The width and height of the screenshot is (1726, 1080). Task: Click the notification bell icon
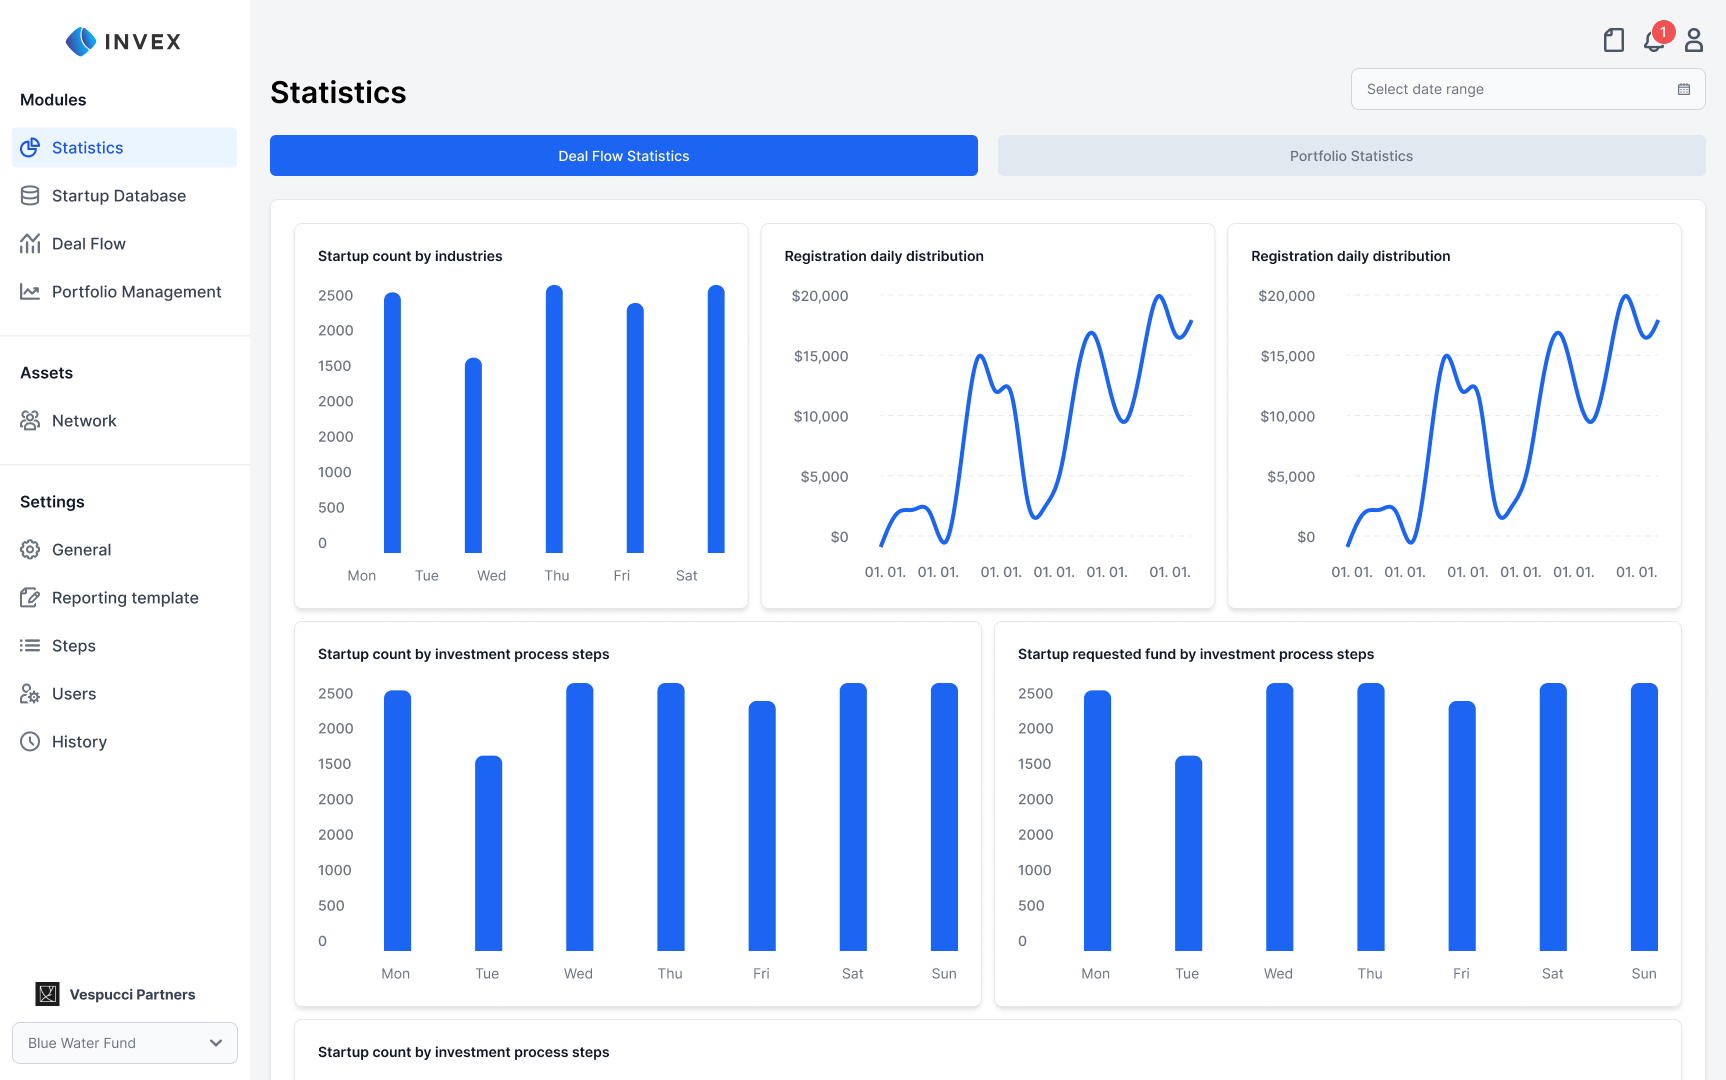point(1653,41)
